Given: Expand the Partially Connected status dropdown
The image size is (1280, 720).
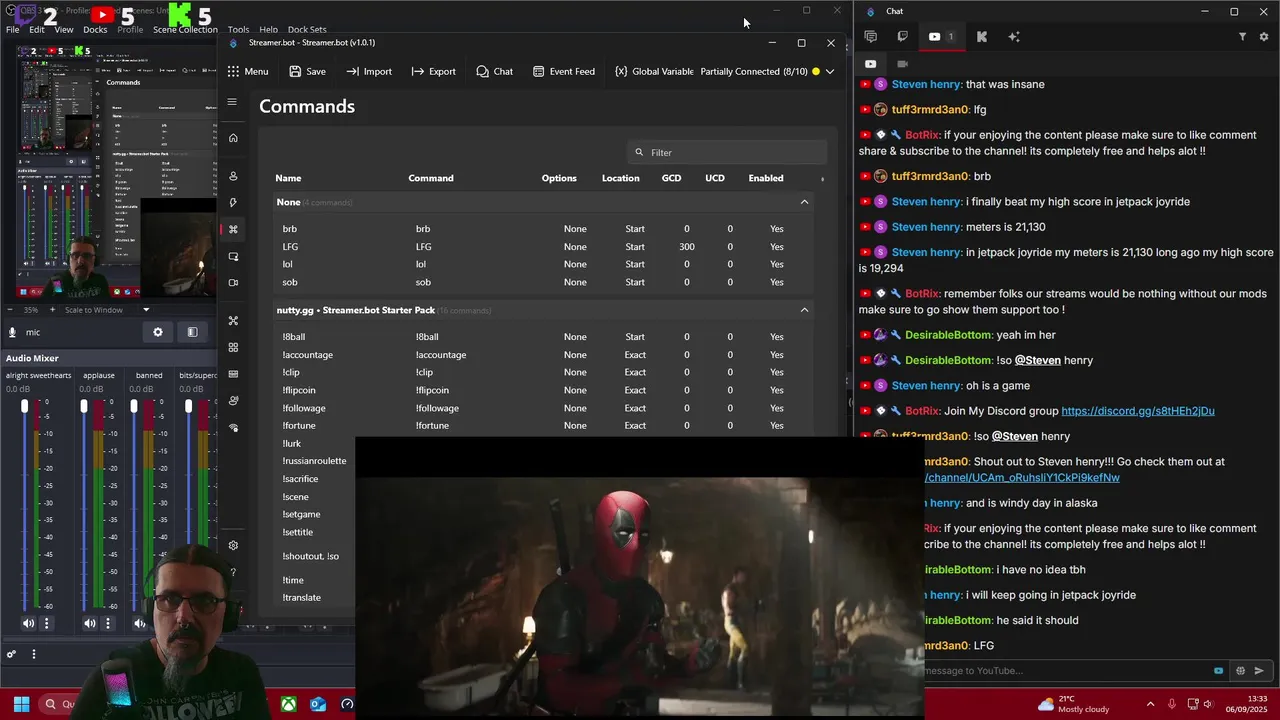Looking at the screenshot, I should click(x=829, y=72).
